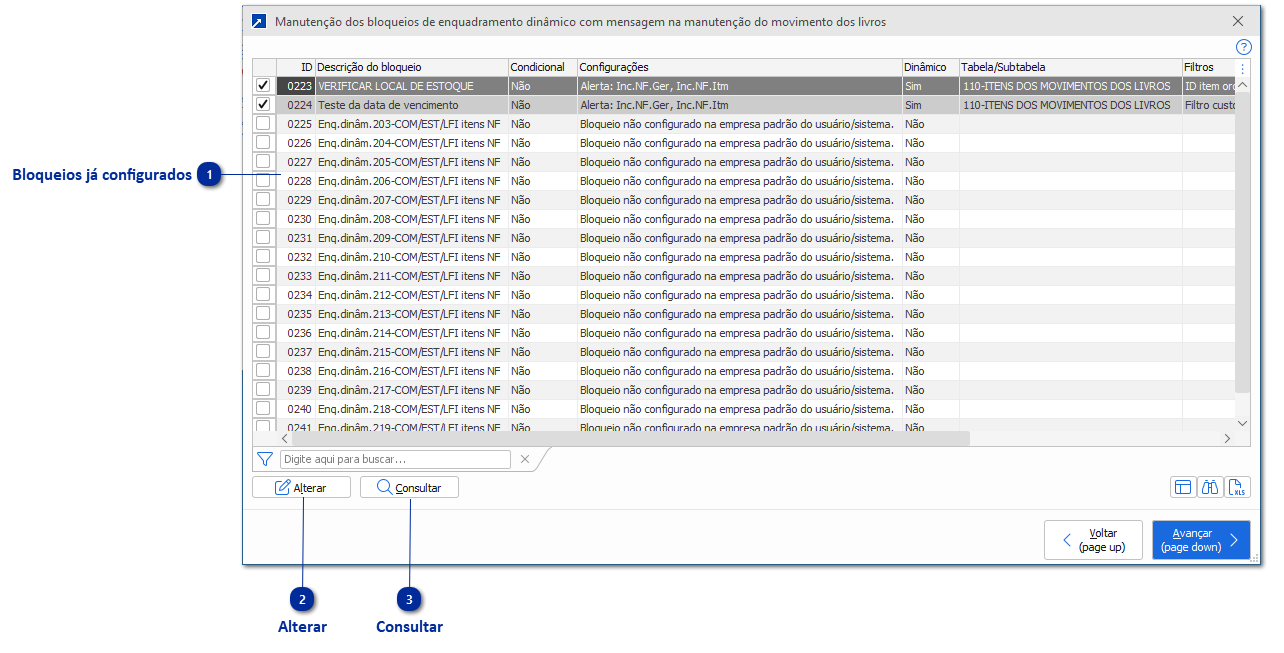The height and width of the screenshot is (653, 1284).
Task: Click the vertical scrollbar thumb
Action: pos(1243,243)
